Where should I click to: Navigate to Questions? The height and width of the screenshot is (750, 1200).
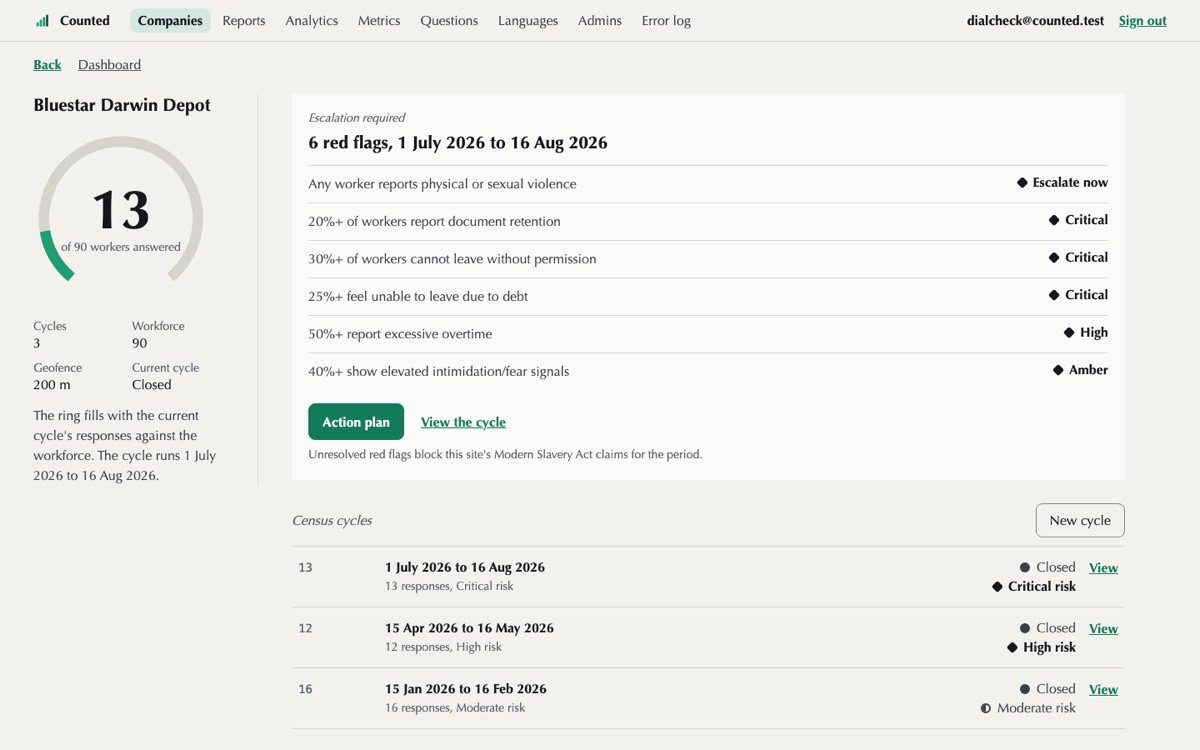pyautogui.click(x=449, y=20)
